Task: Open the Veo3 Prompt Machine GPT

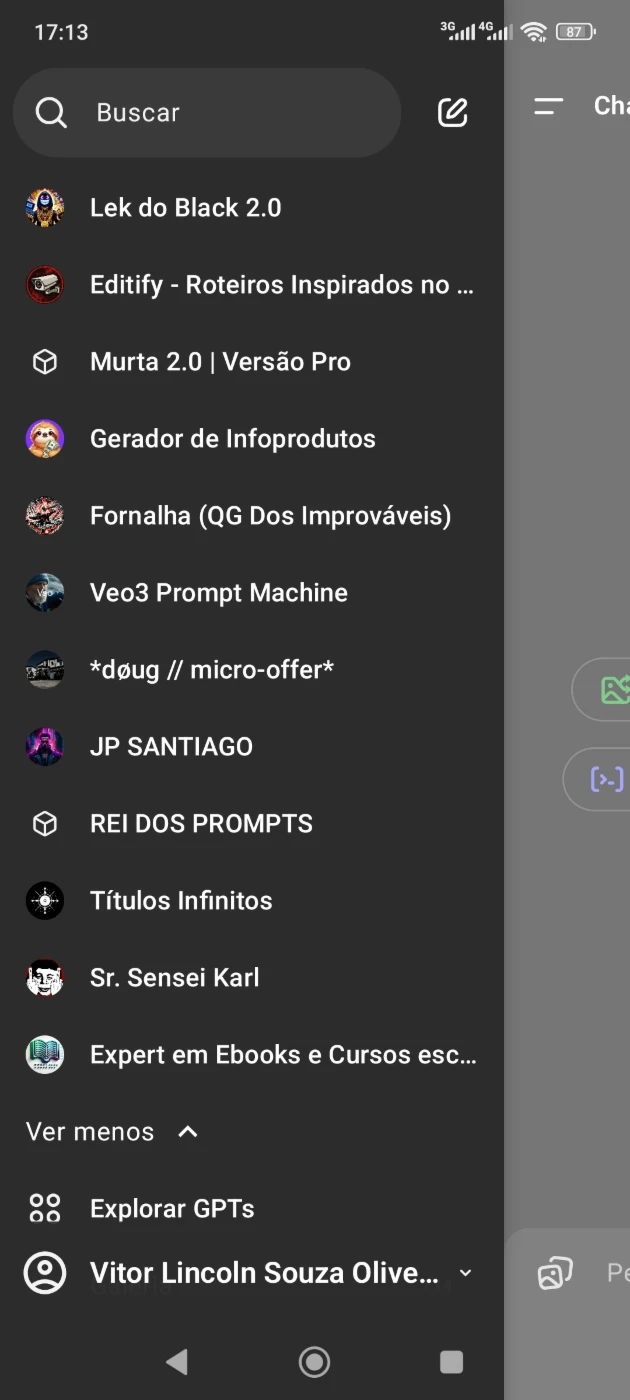Action: [219, 593]
